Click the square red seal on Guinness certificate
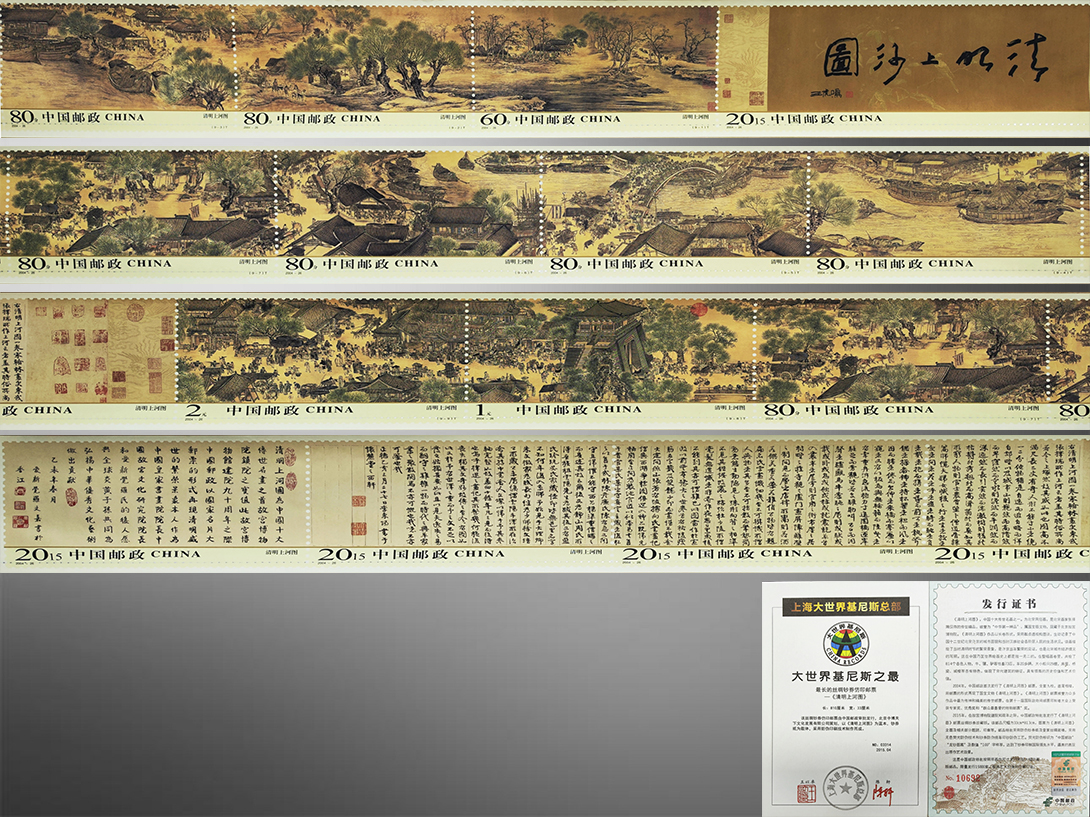This screenshot has width=1090, height=817. [806, 793]
